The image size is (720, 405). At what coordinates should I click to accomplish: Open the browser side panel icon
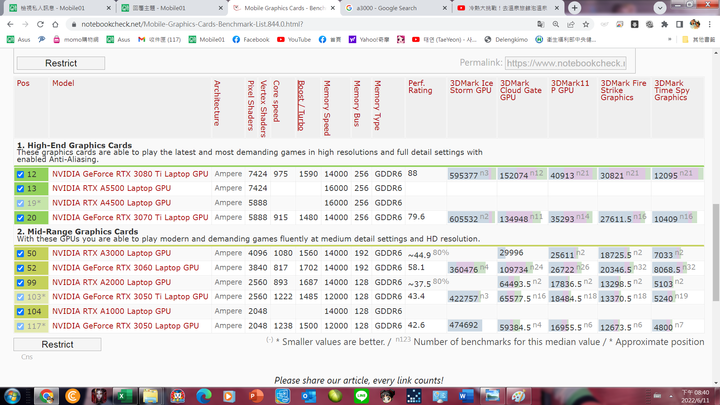click(x=680, y=24)
